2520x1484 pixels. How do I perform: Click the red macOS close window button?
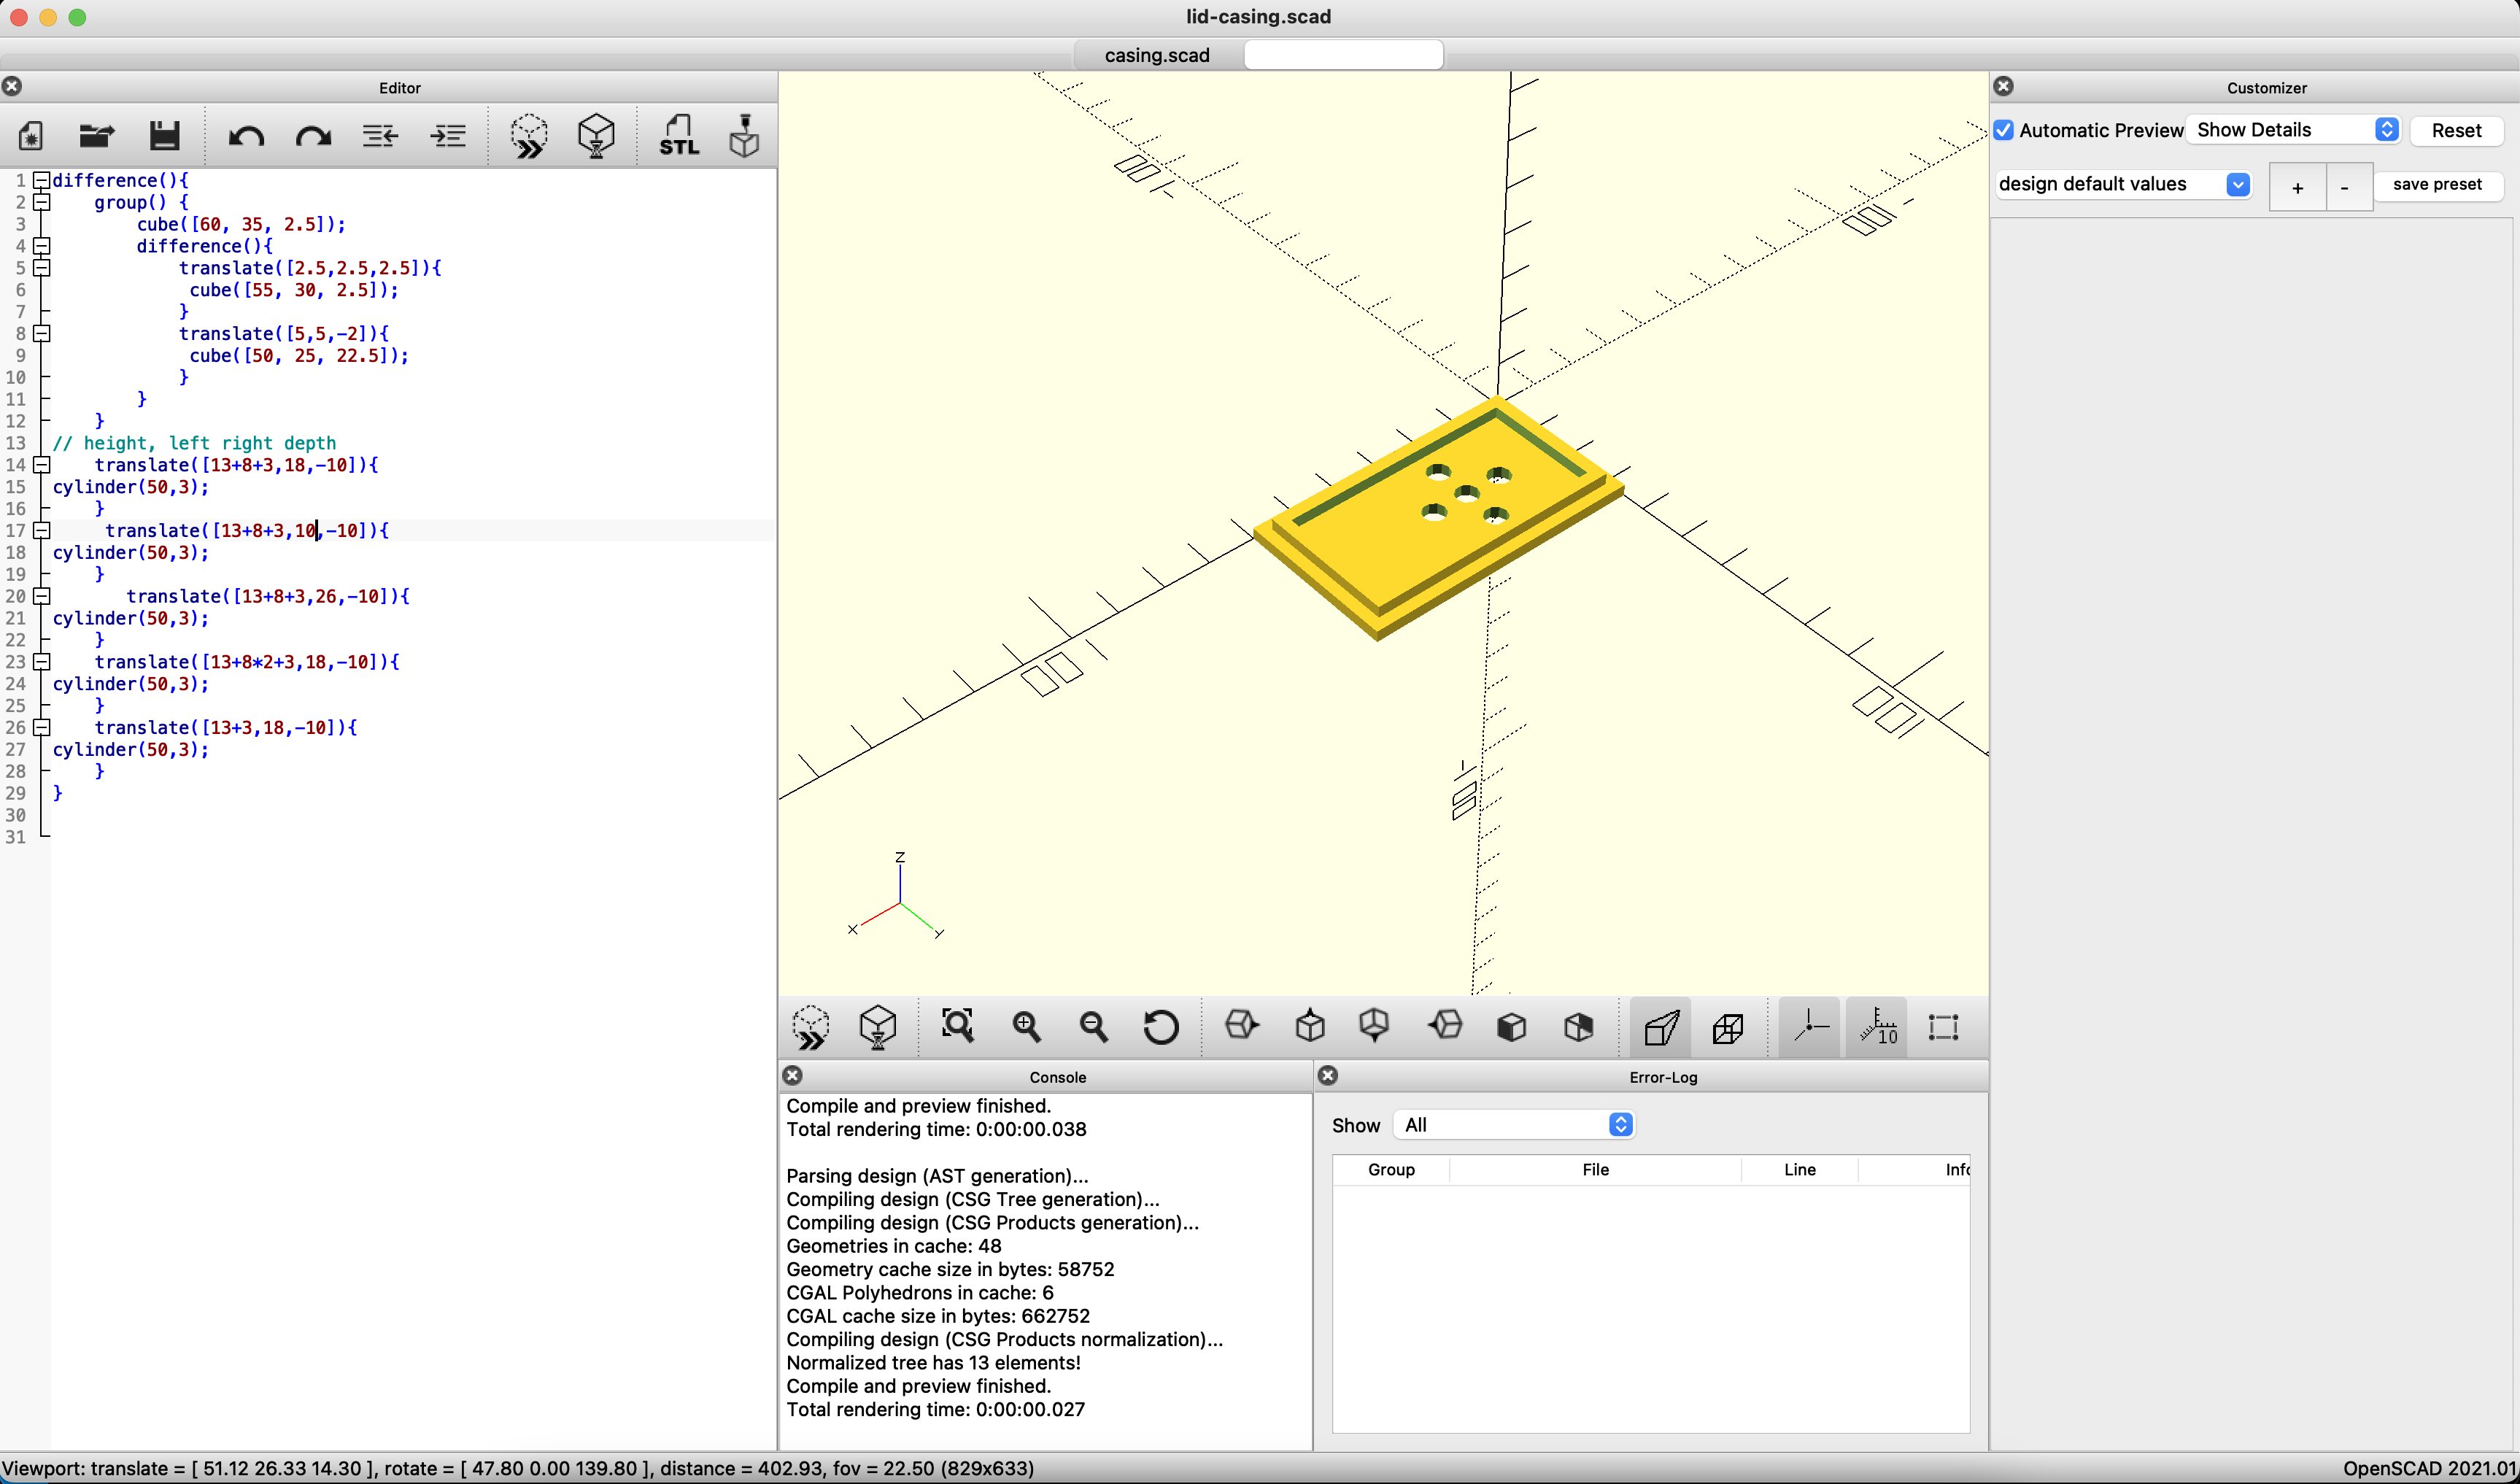(x=19, y=17)
